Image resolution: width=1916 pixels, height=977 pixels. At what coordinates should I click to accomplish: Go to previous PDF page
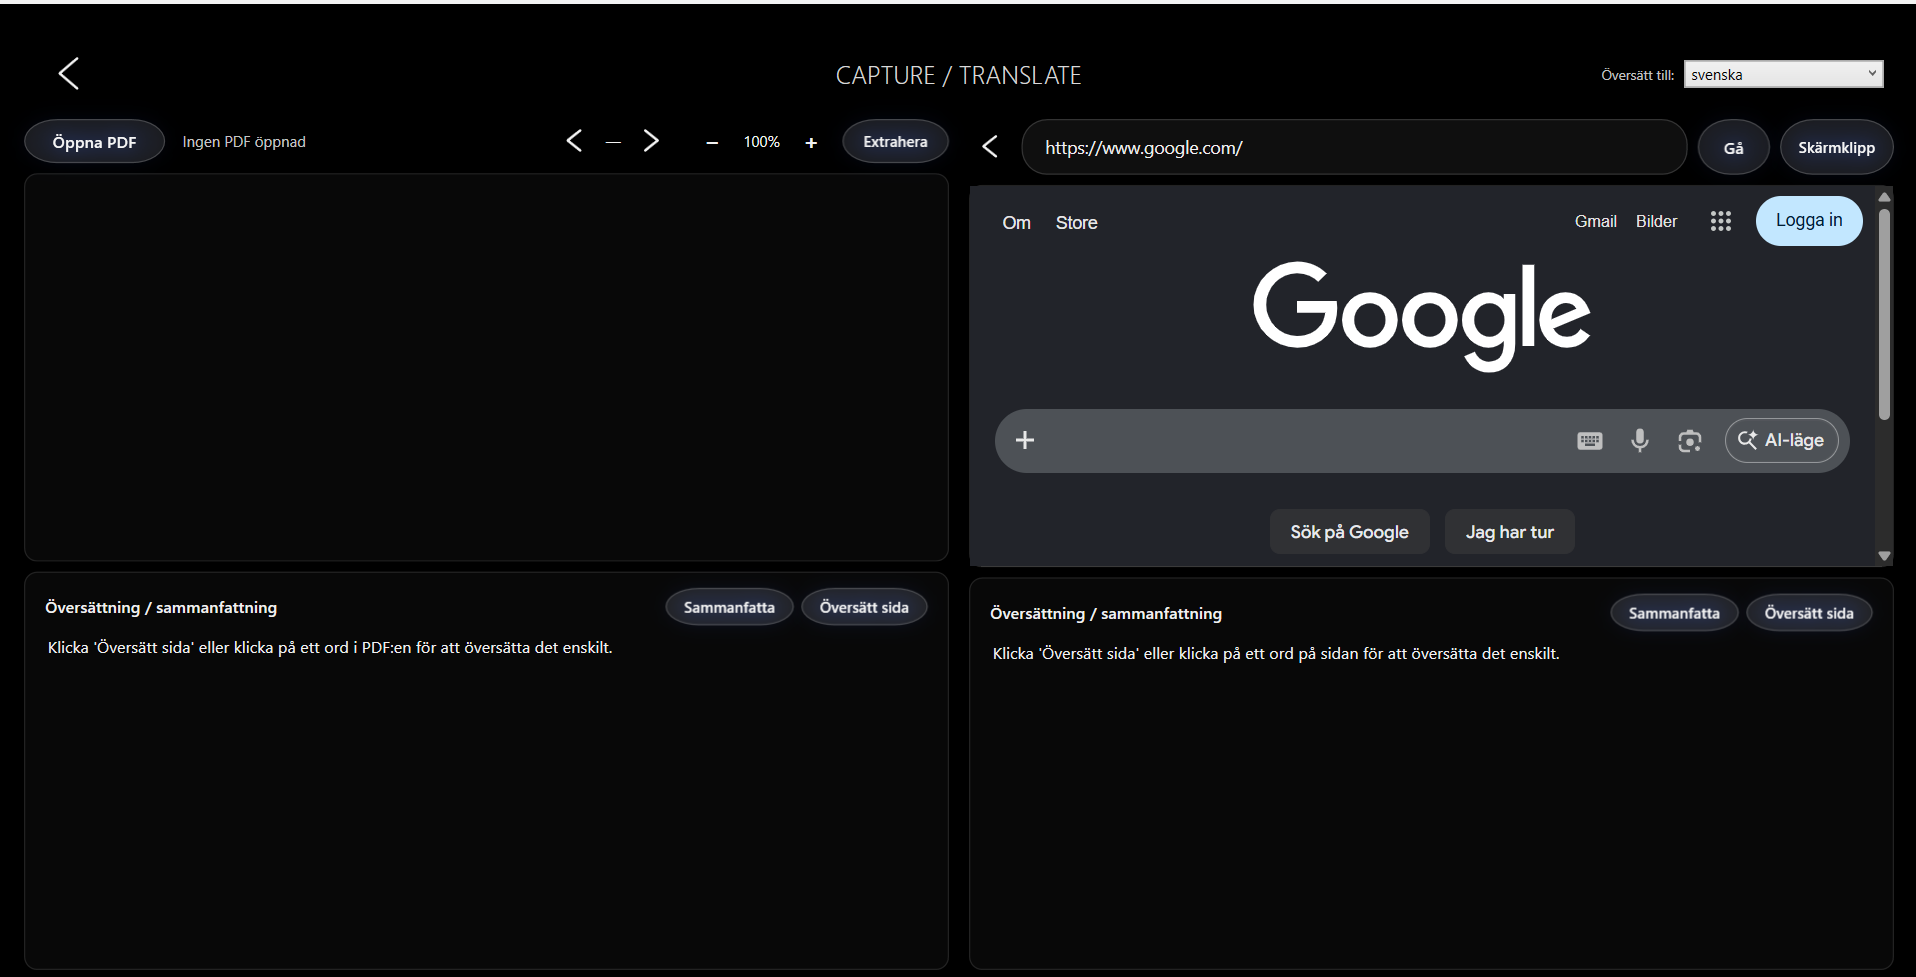574,141
